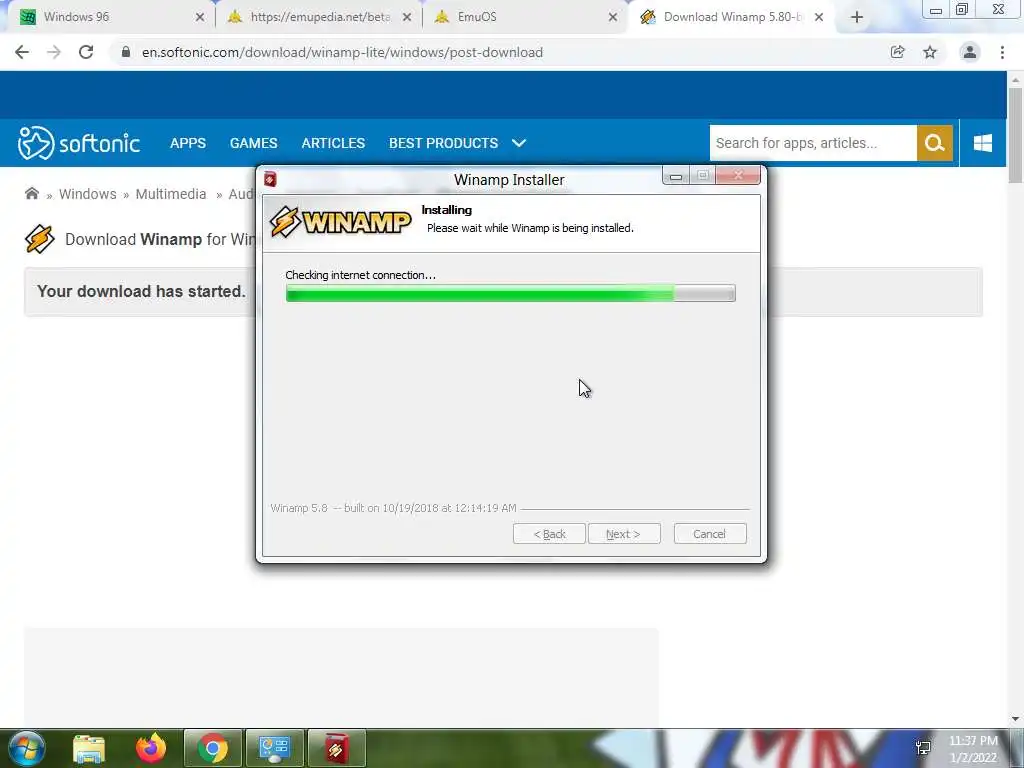Click the browser back arrow
1024x768 pixels.
22,52
